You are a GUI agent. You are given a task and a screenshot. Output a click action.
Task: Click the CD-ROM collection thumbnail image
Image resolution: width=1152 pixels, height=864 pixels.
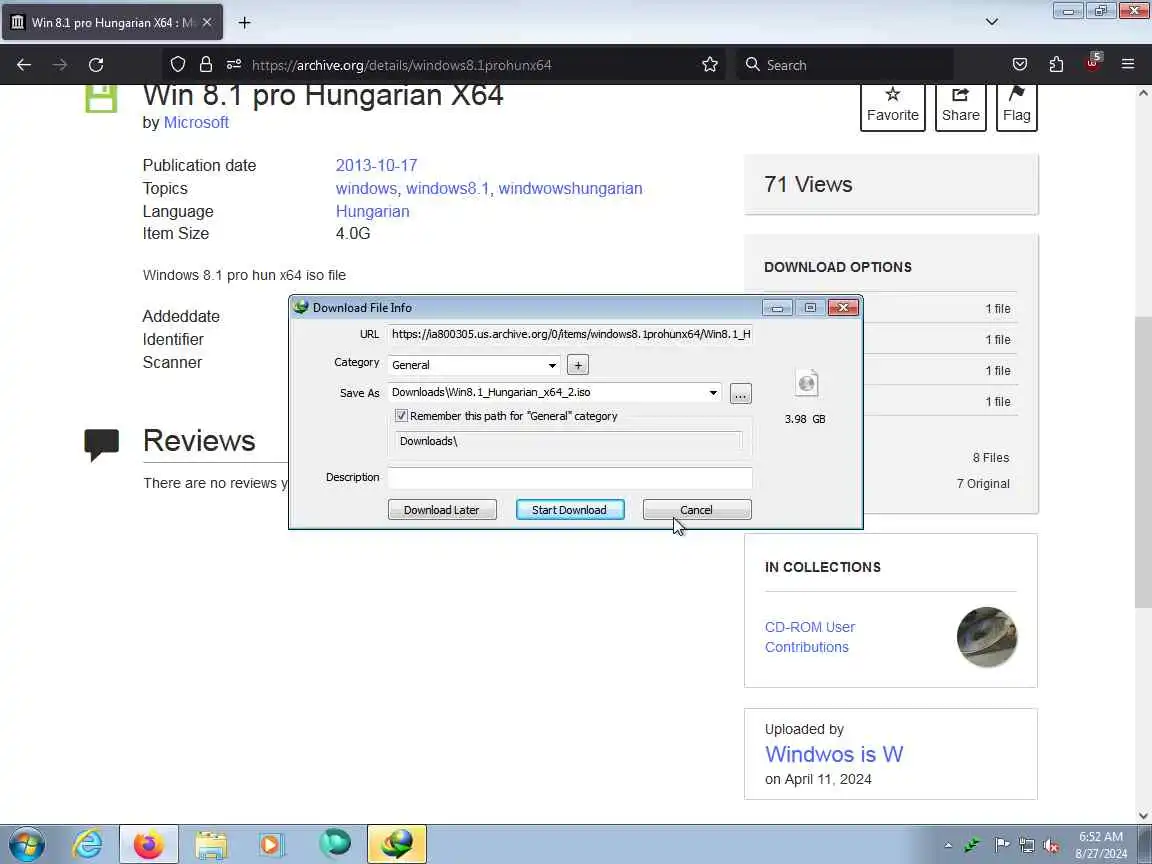click(x=987, y=637)
